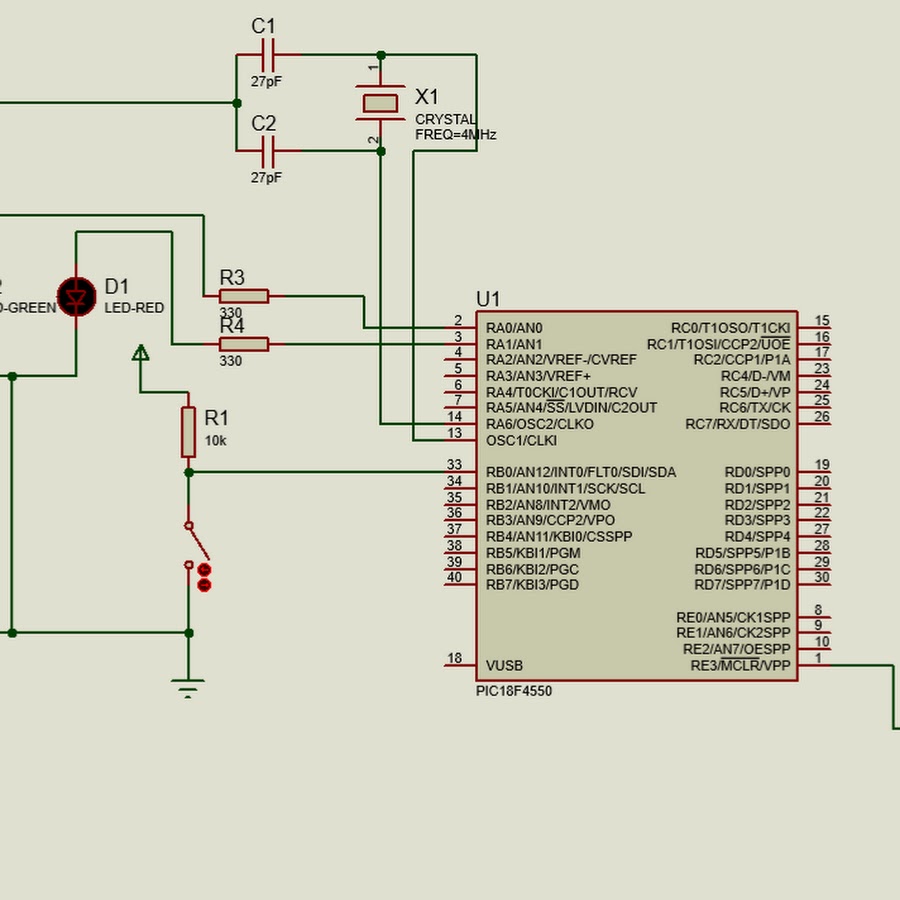This screenshot has height=900, width=900.
Task: Select the C1 capacitor symbol
Action: [x=267, y=55]
